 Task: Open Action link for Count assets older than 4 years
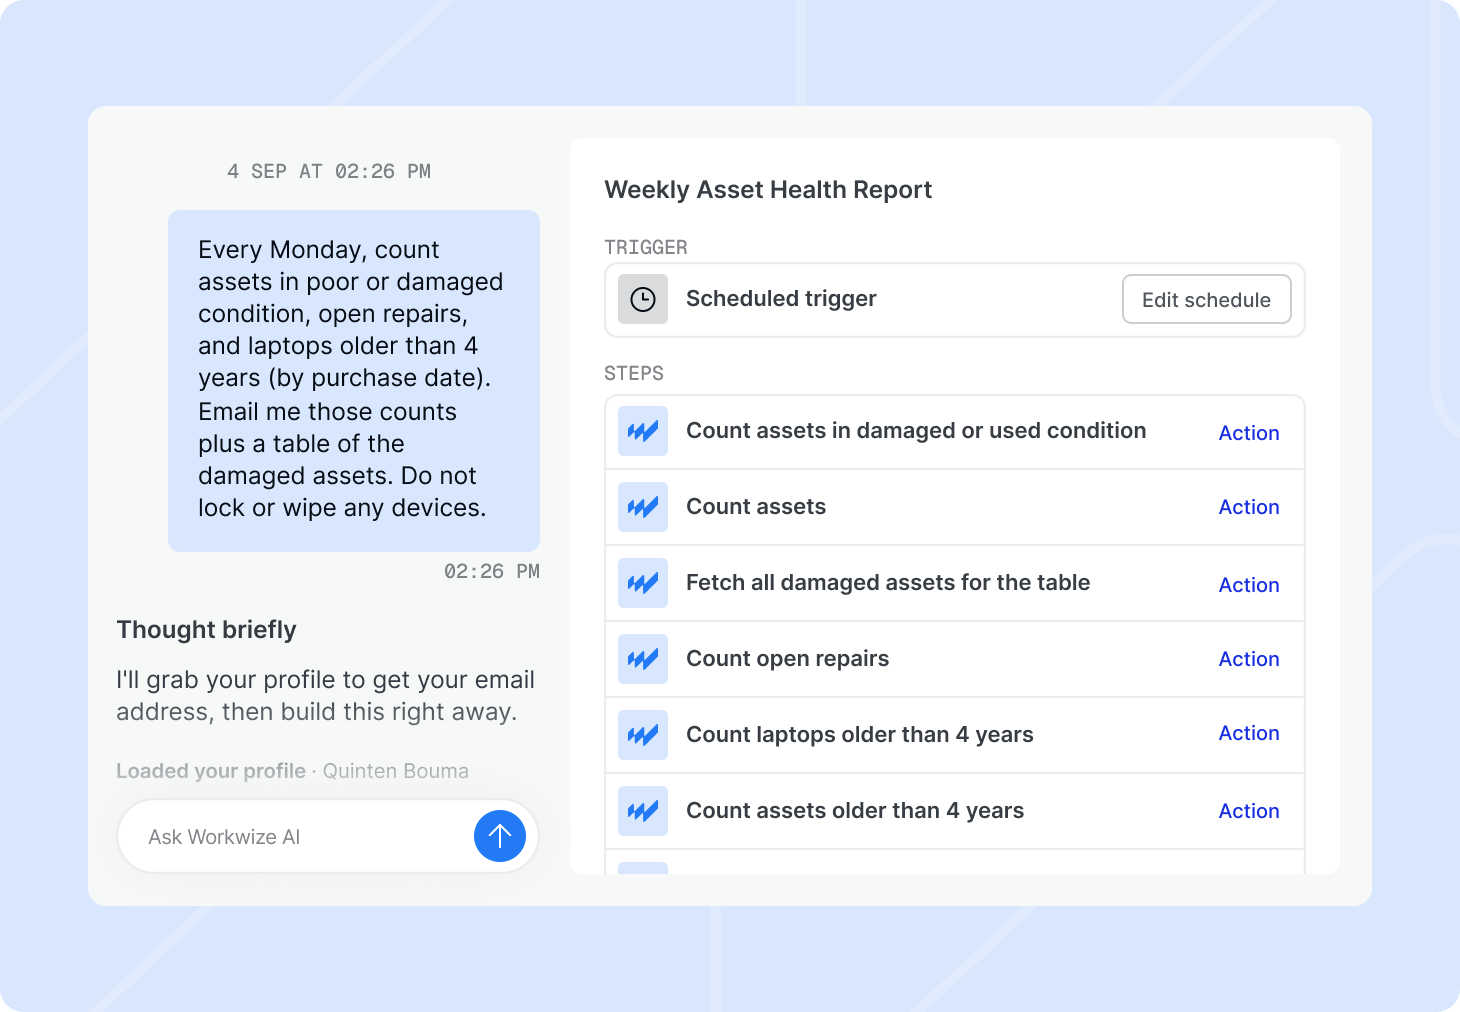(1249, 811)
